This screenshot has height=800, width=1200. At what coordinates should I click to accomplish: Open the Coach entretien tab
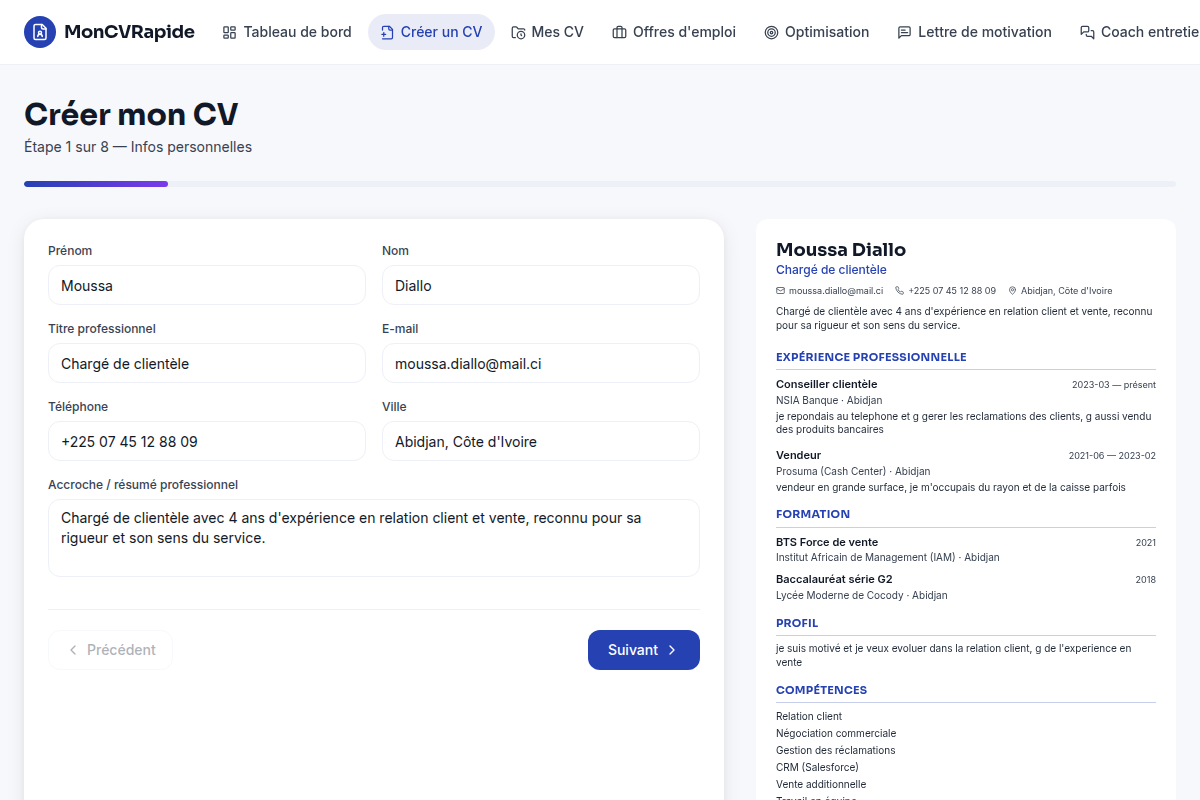tap(1134, 32)
